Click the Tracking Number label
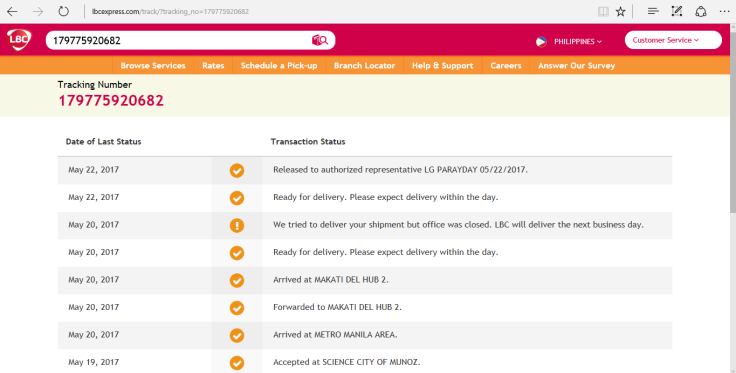This screenshot has height=373, width=736. click(x=94, y=84)
